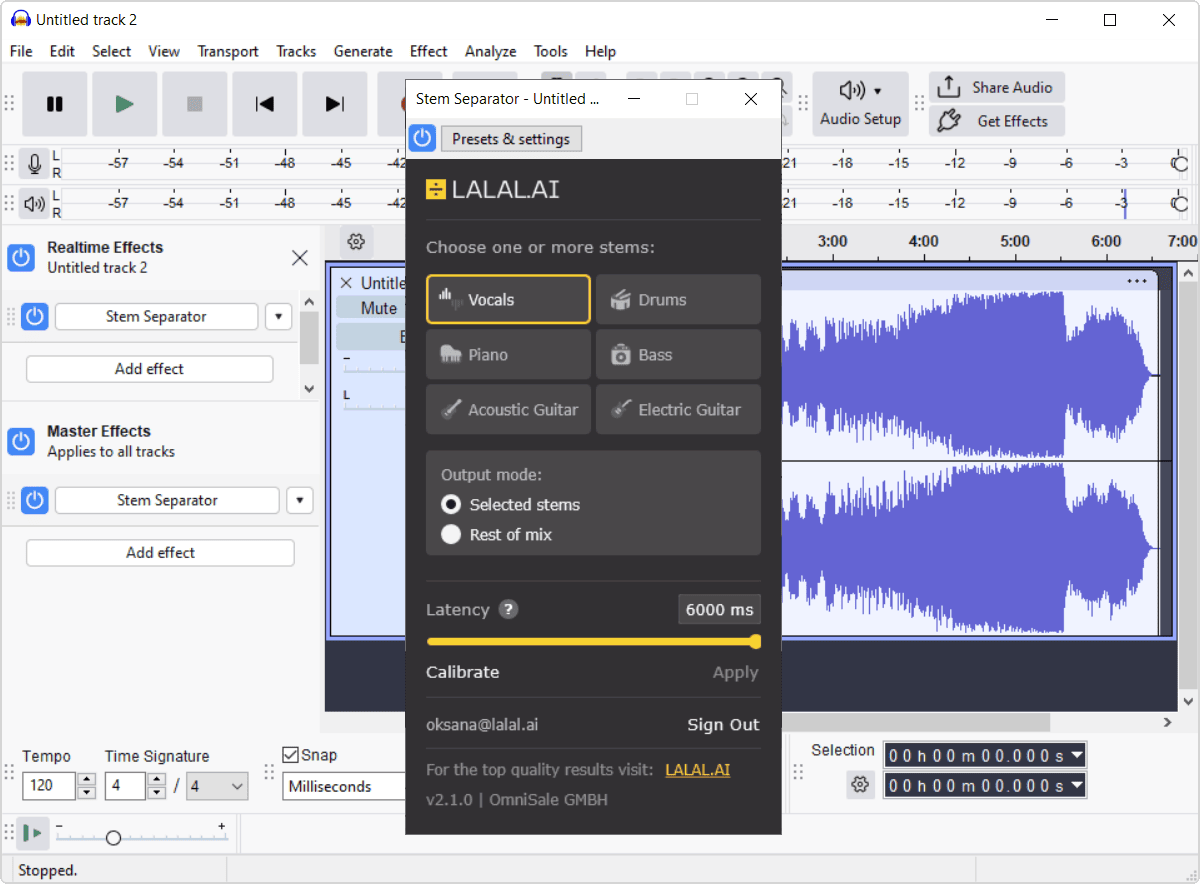Click the Stop transport button
1200x884 pixels.
pos(195,104)
